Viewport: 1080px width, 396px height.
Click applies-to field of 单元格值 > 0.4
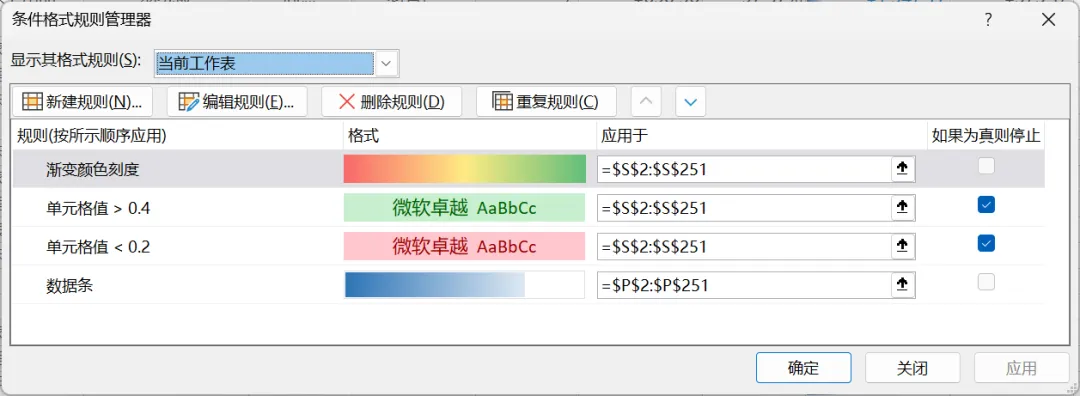click(744, 208)
